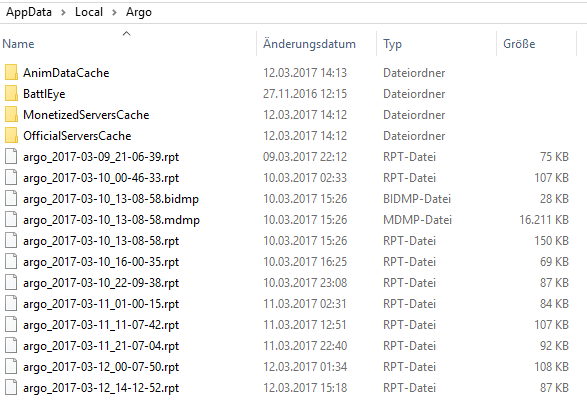587x407 pixels.
Task: Expand breadcrumb chevron after Local
Action: click(114, 13)
